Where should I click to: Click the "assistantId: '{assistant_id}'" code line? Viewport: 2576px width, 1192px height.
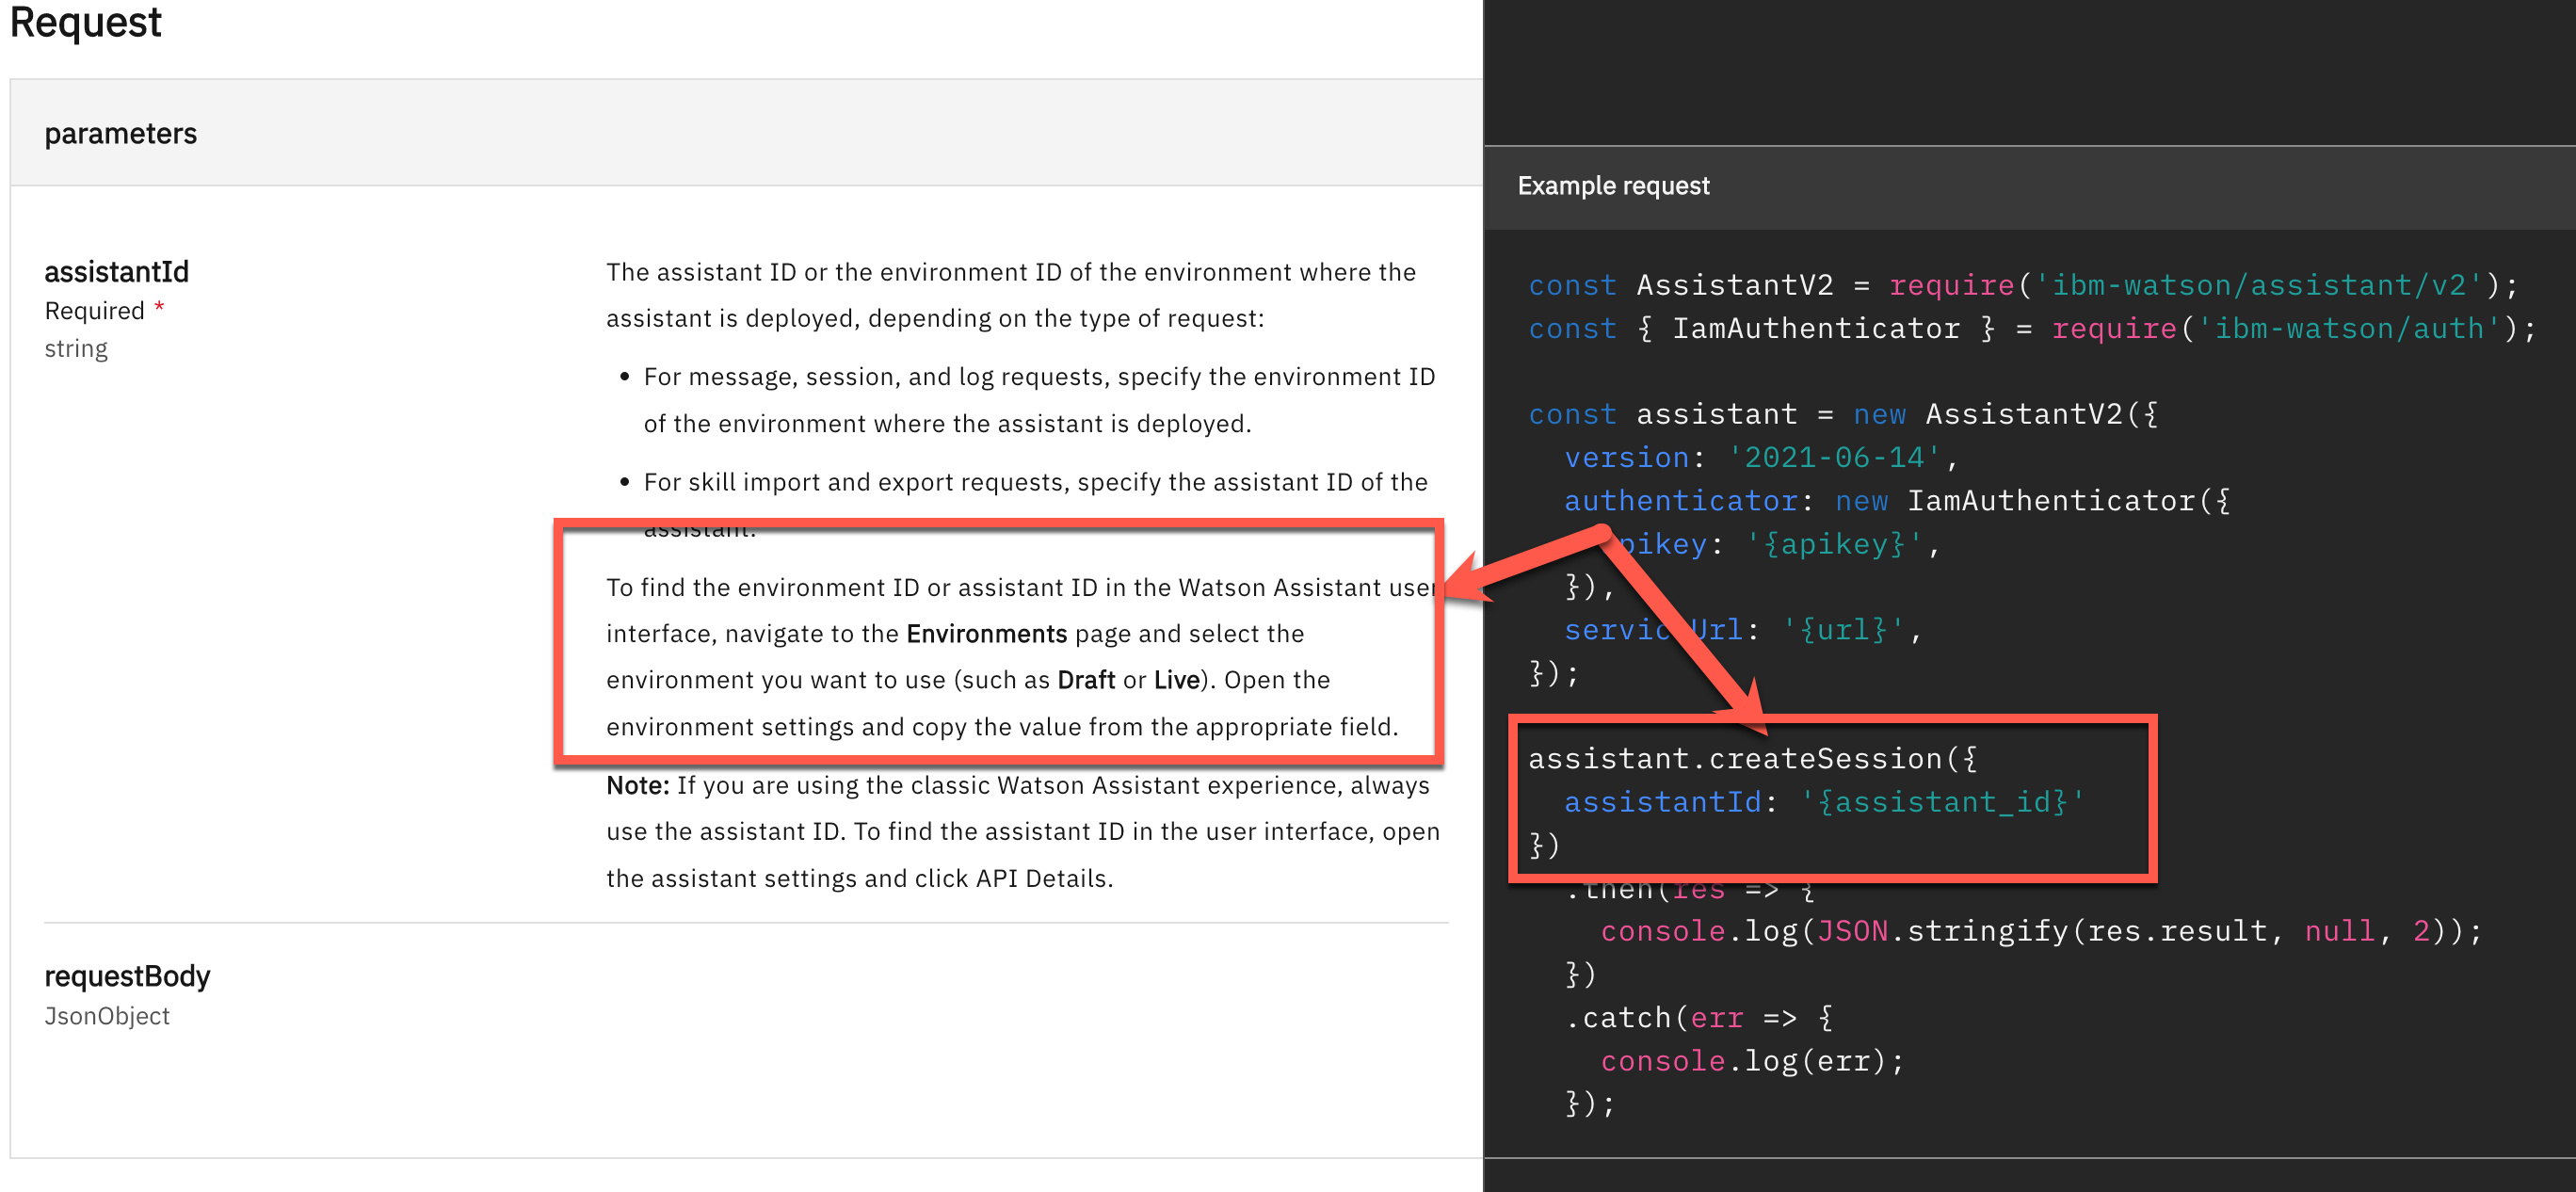click(1823, 802)
